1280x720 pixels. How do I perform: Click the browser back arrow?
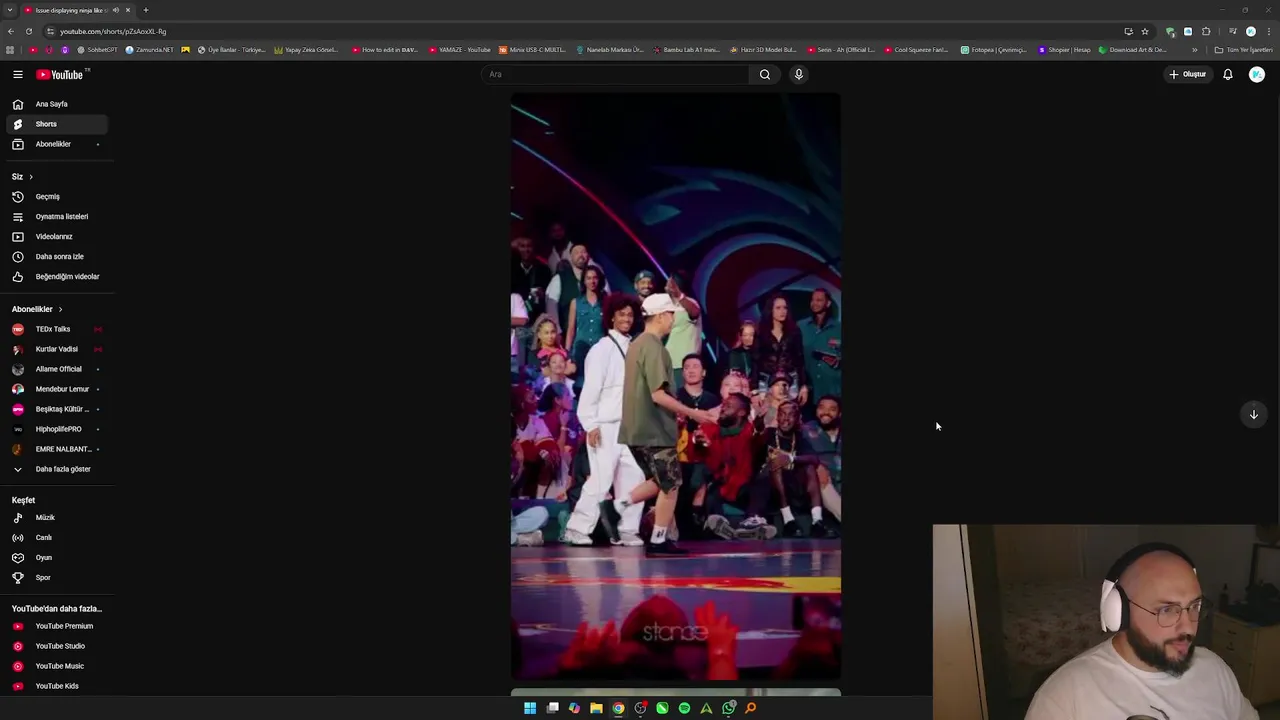click(x=11, y=31)
